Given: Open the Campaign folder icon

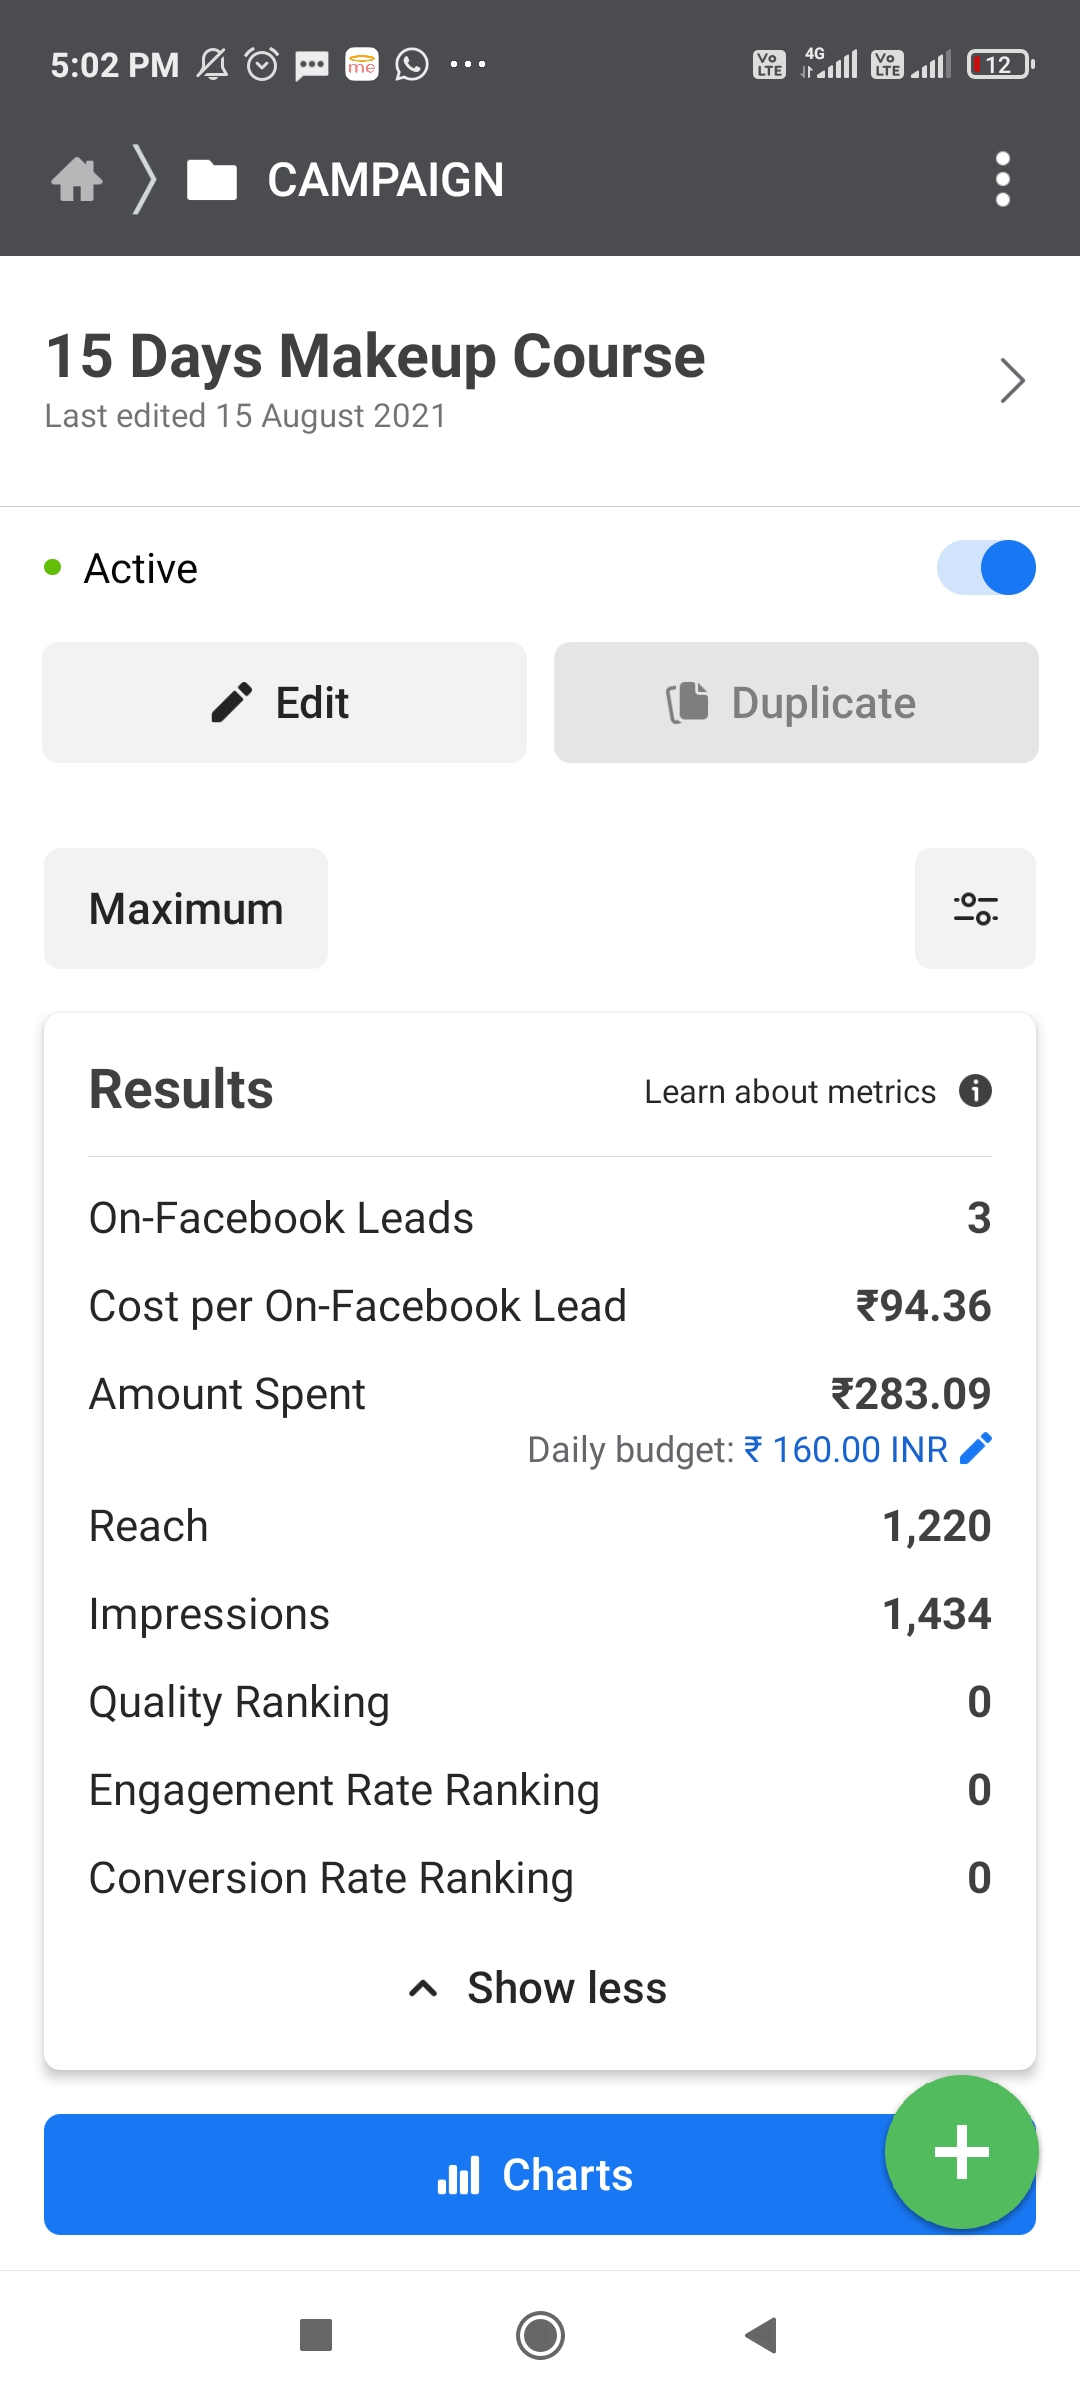Looking at the screenshot, I should point(212,180).
